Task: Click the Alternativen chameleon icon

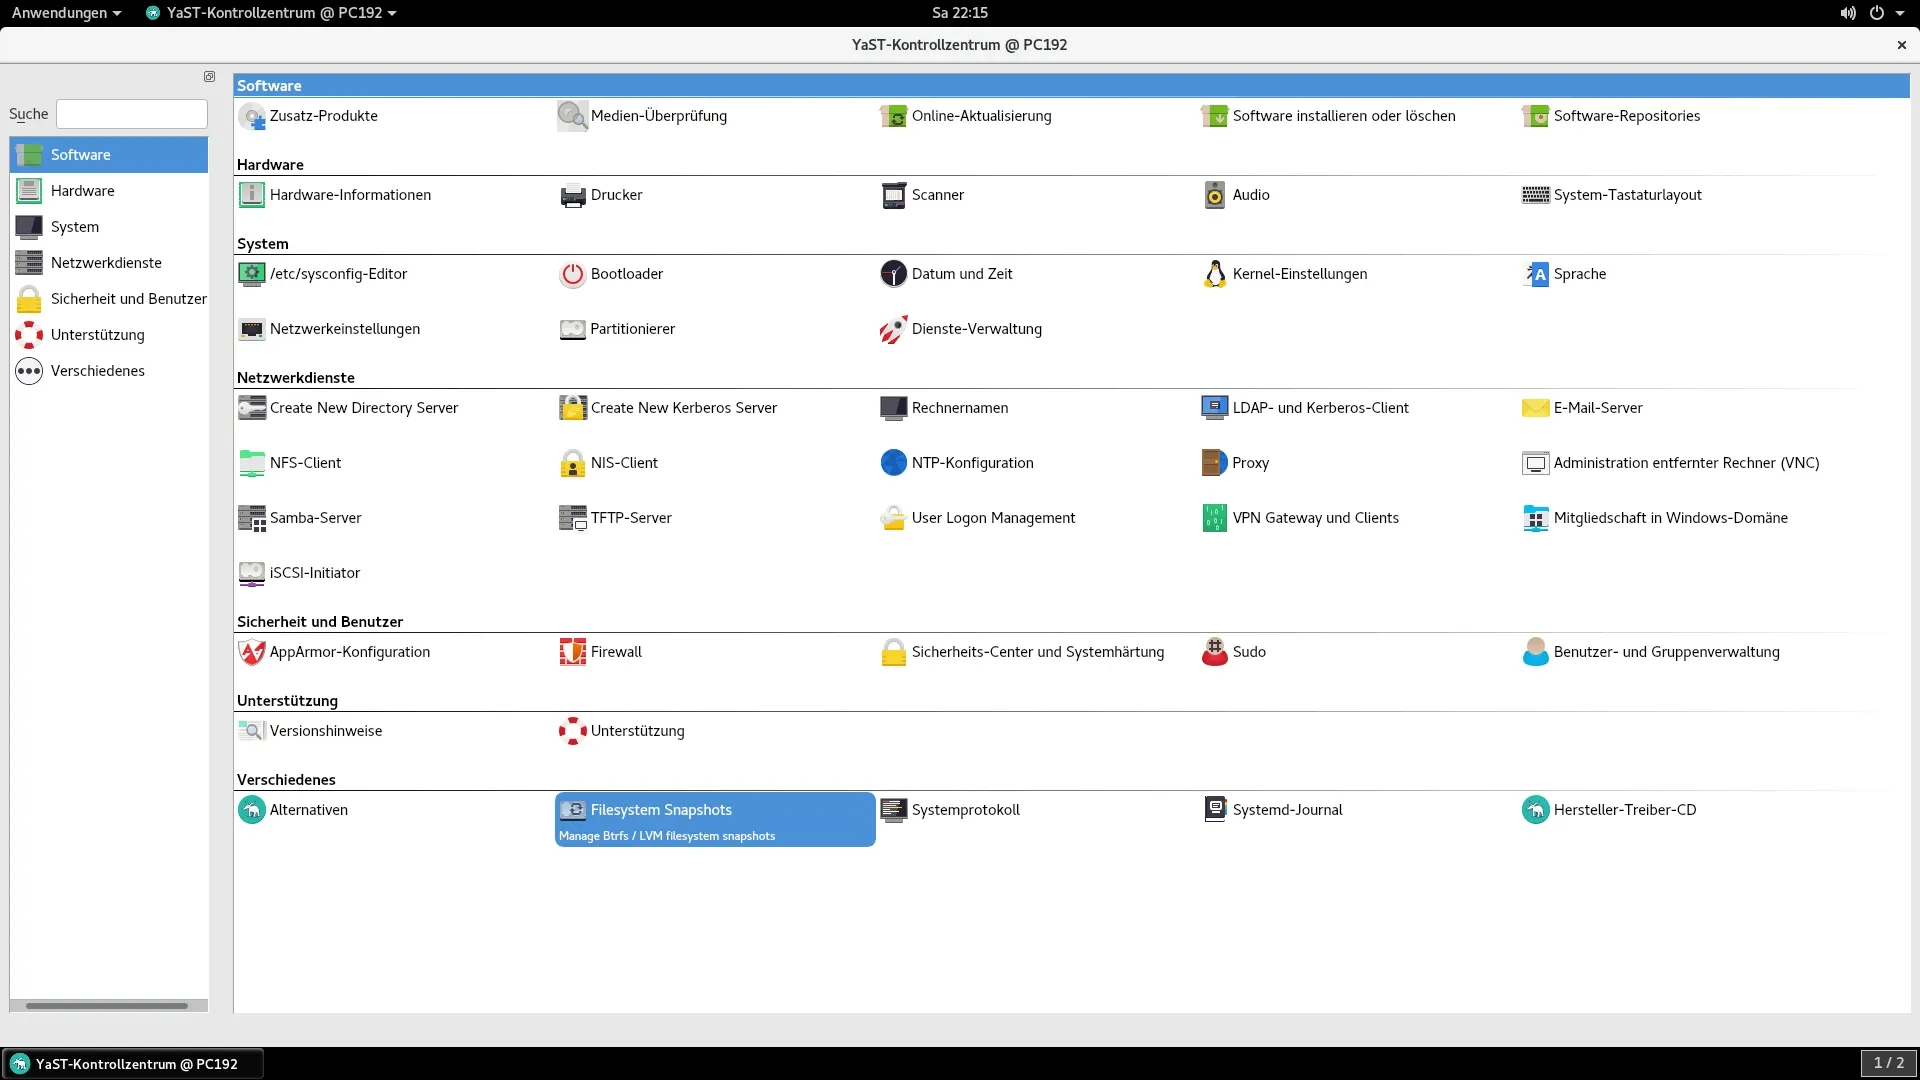Action: (x=252, y=810)
